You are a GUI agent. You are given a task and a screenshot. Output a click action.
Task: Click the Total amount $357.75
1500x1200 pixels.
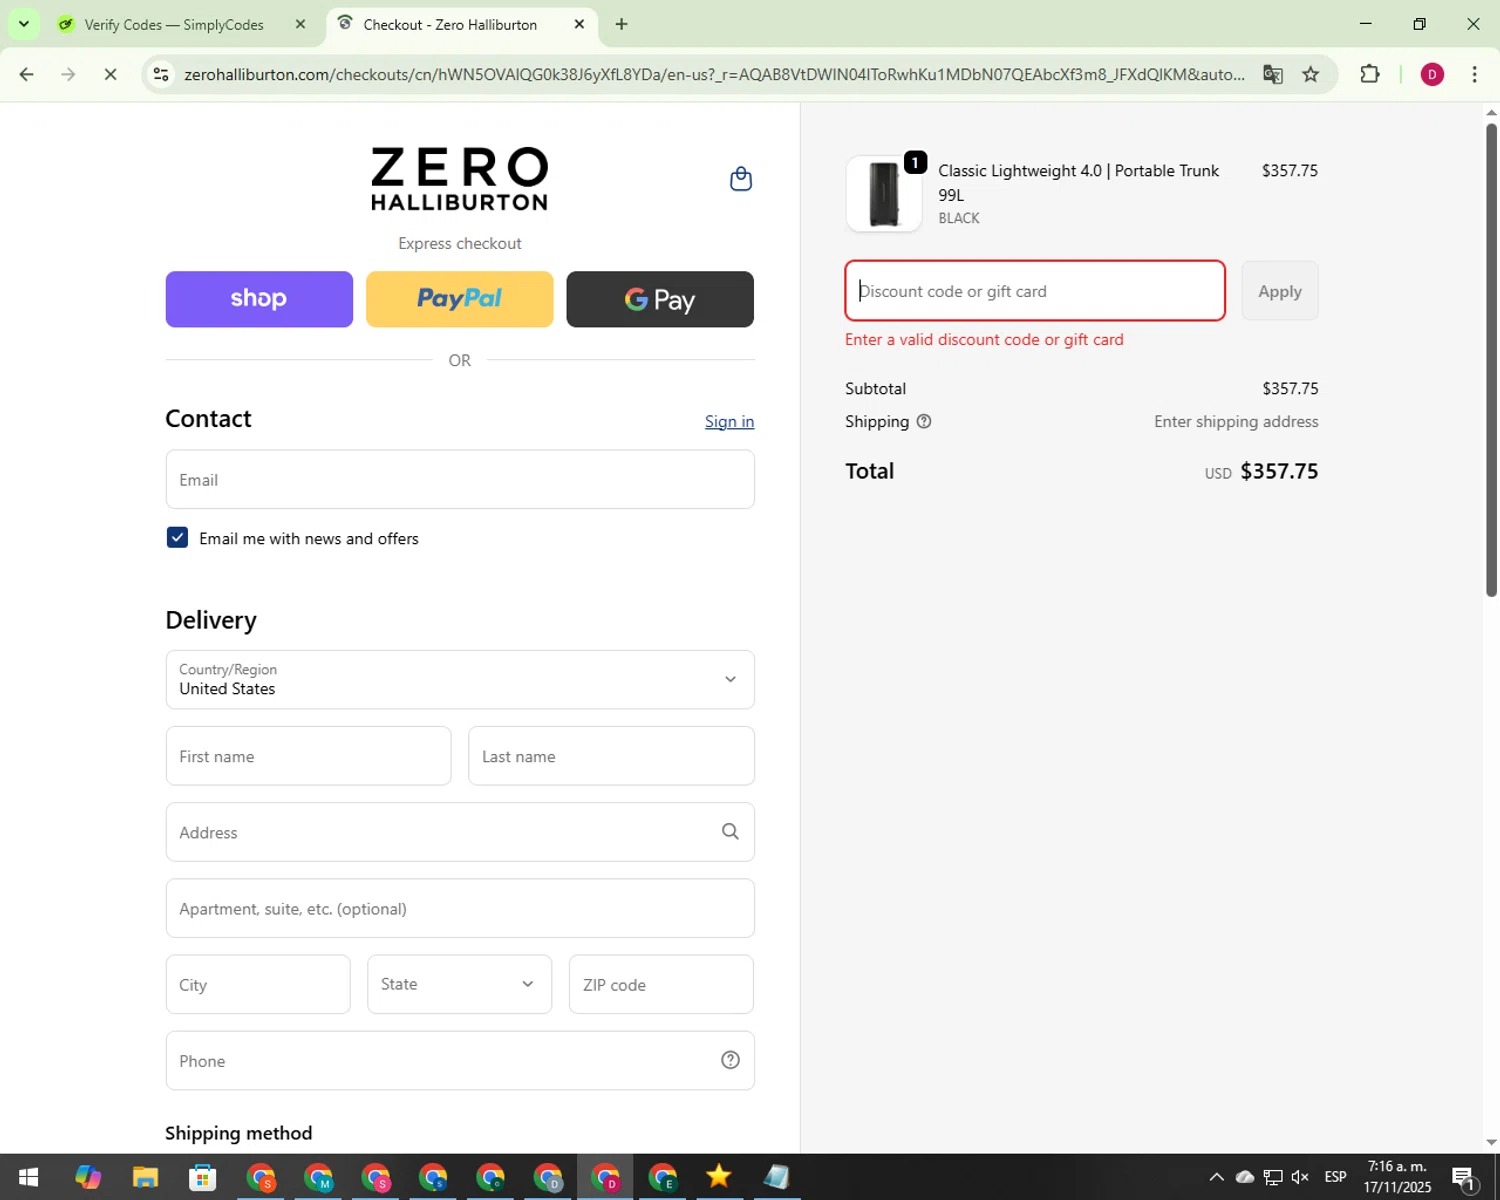point(1279,471)
